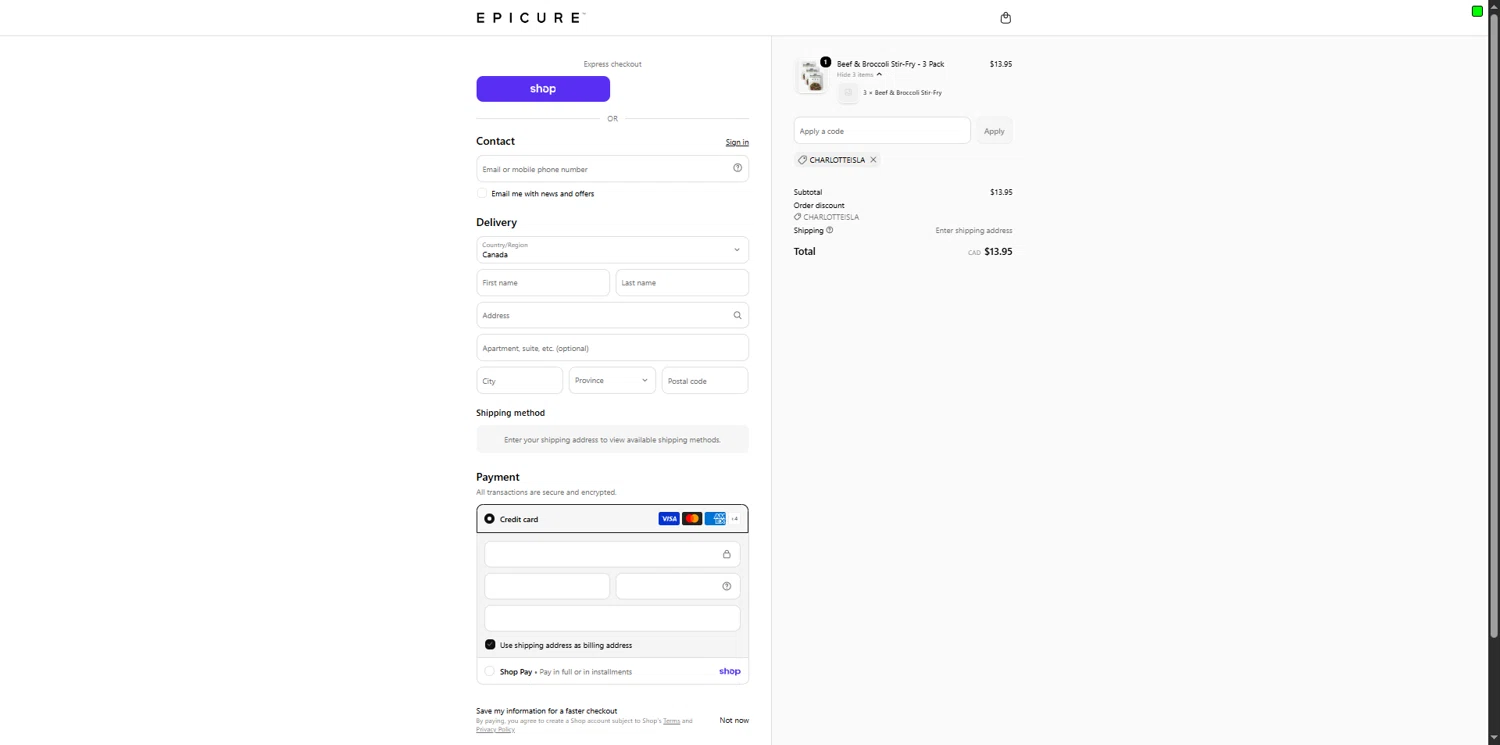This screenshot has width=1500, height=745.
Task: Click the help icon in the email field
Action: 738,168
